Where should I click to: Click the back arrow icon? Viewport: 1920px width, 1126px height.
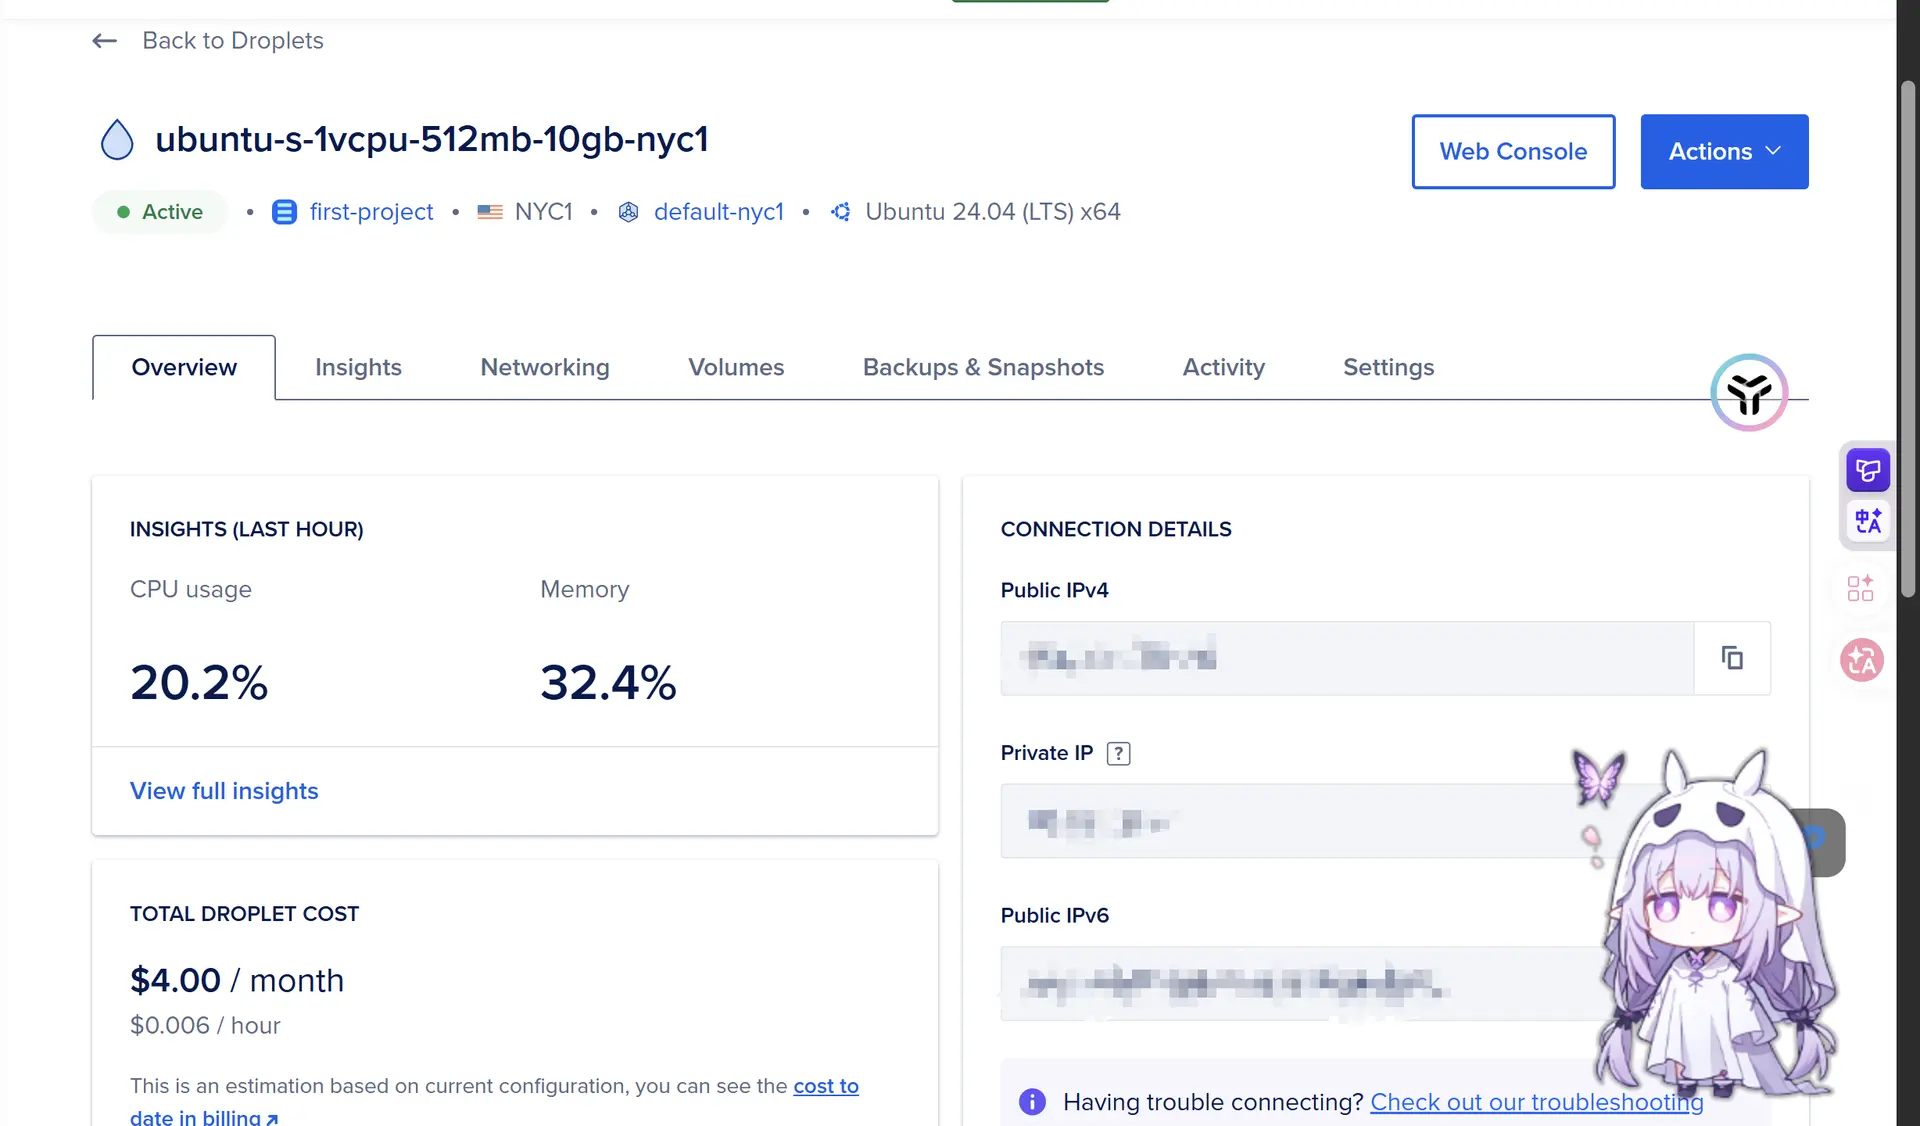(x=105, y=41)
